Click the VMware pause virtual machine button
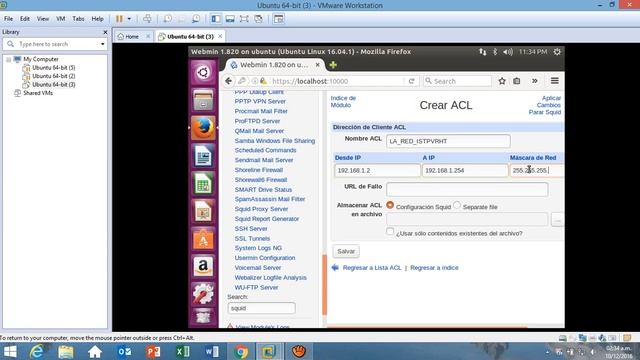This screenshot has height=360, width=640. (x=119, y=19)
